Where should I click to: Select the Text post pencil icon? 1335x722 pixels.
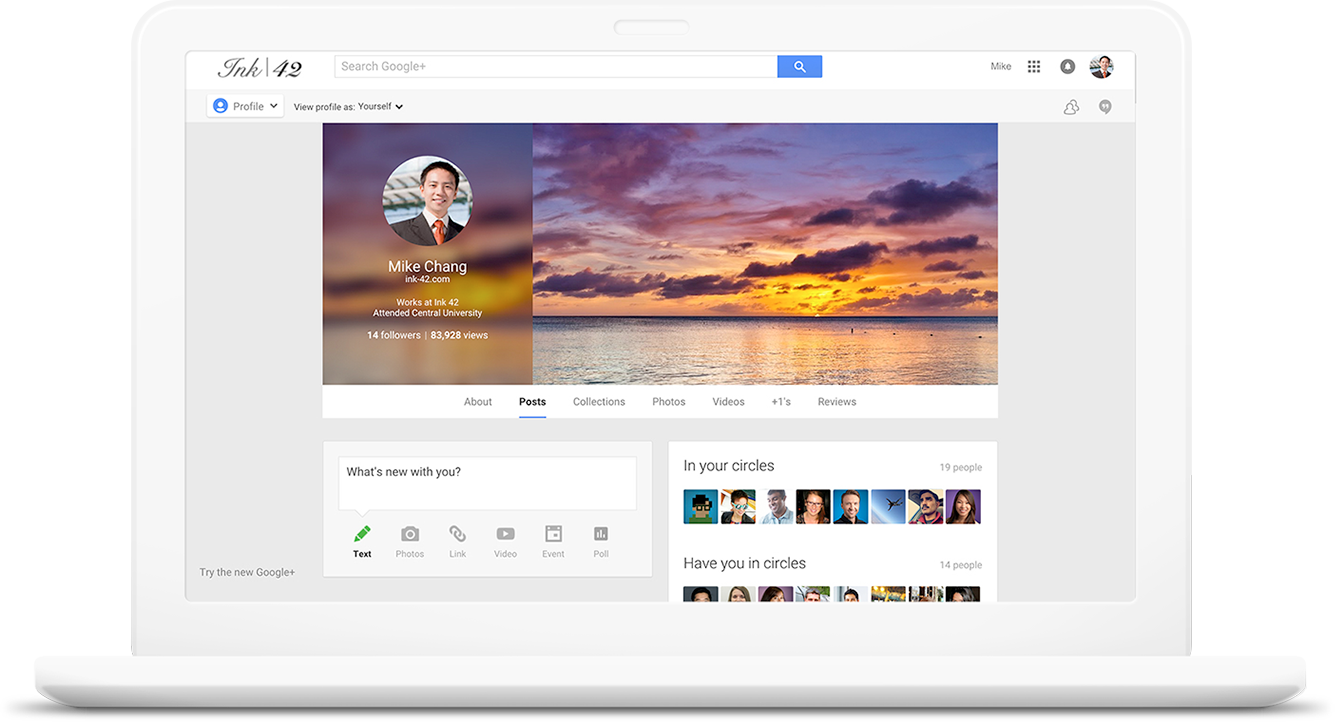pos(361,535)
